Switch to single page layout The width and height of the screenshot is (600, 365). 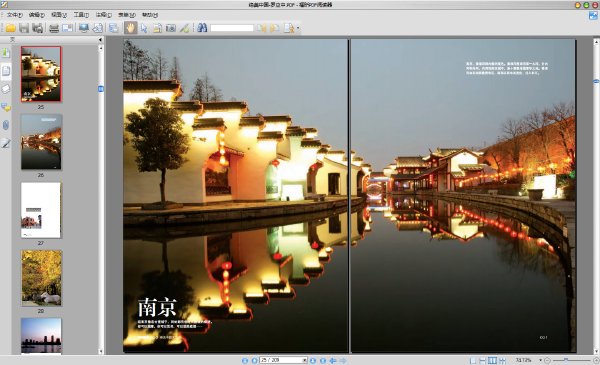pos(473,360)
